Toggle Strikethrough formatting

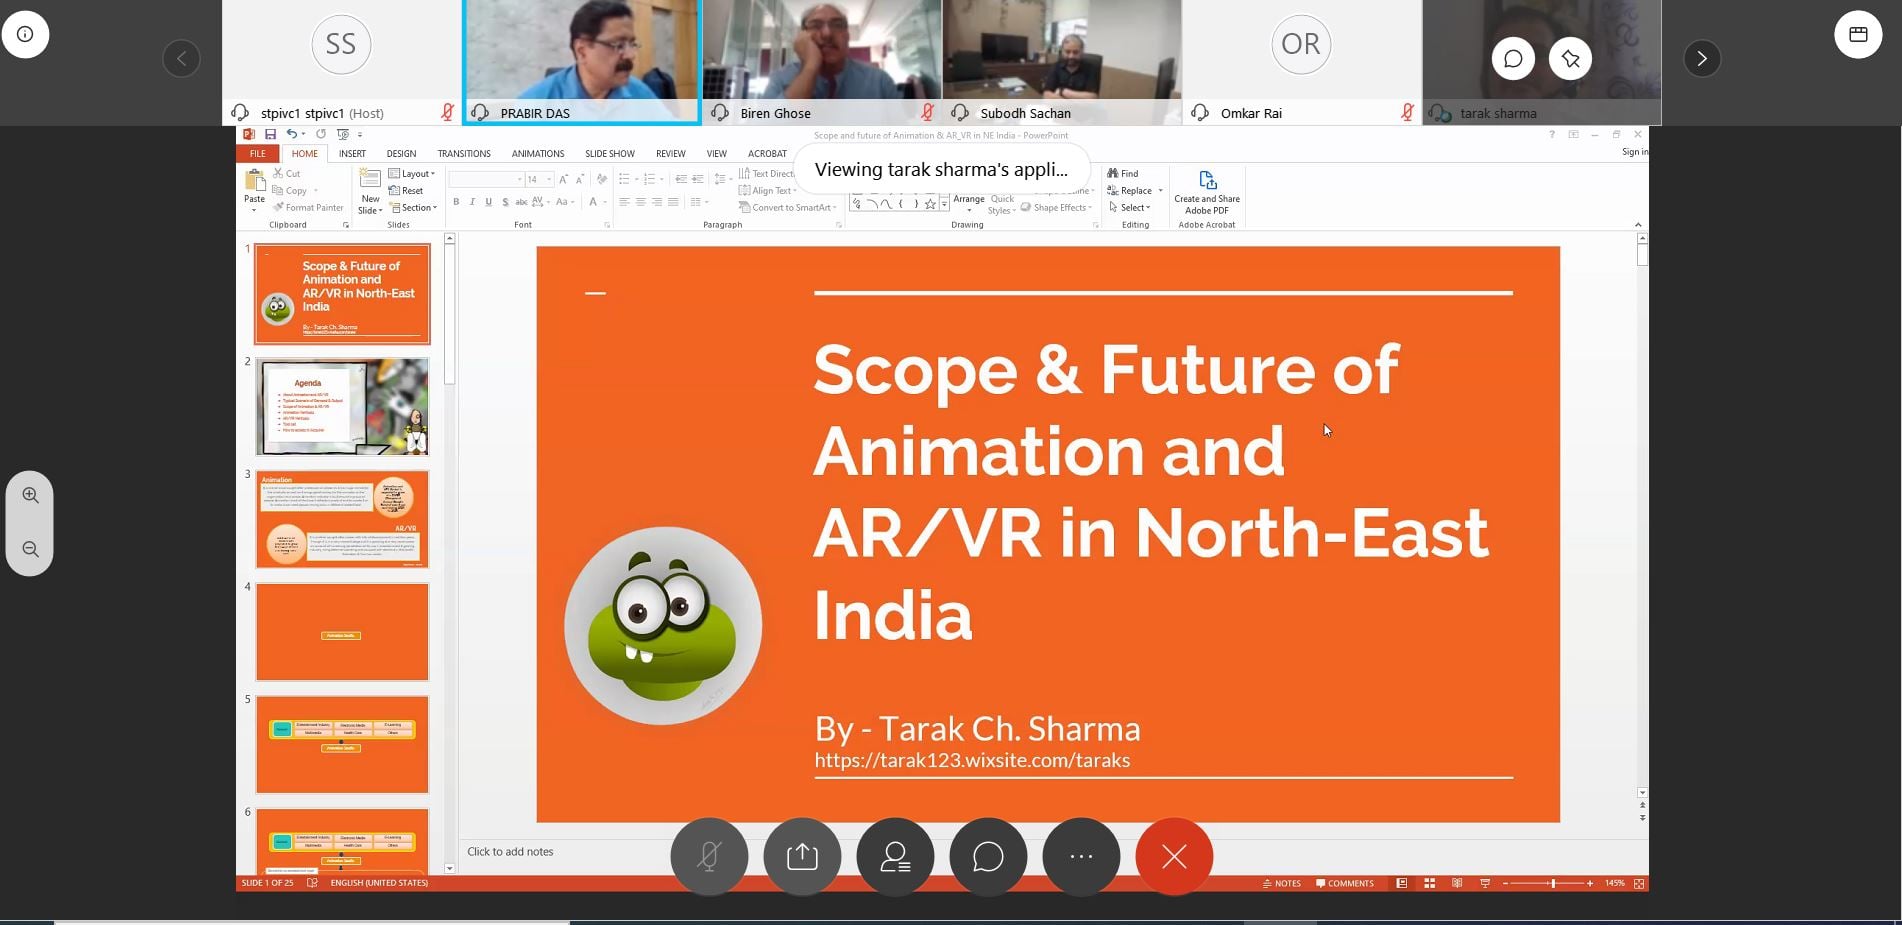coord(521,202)
